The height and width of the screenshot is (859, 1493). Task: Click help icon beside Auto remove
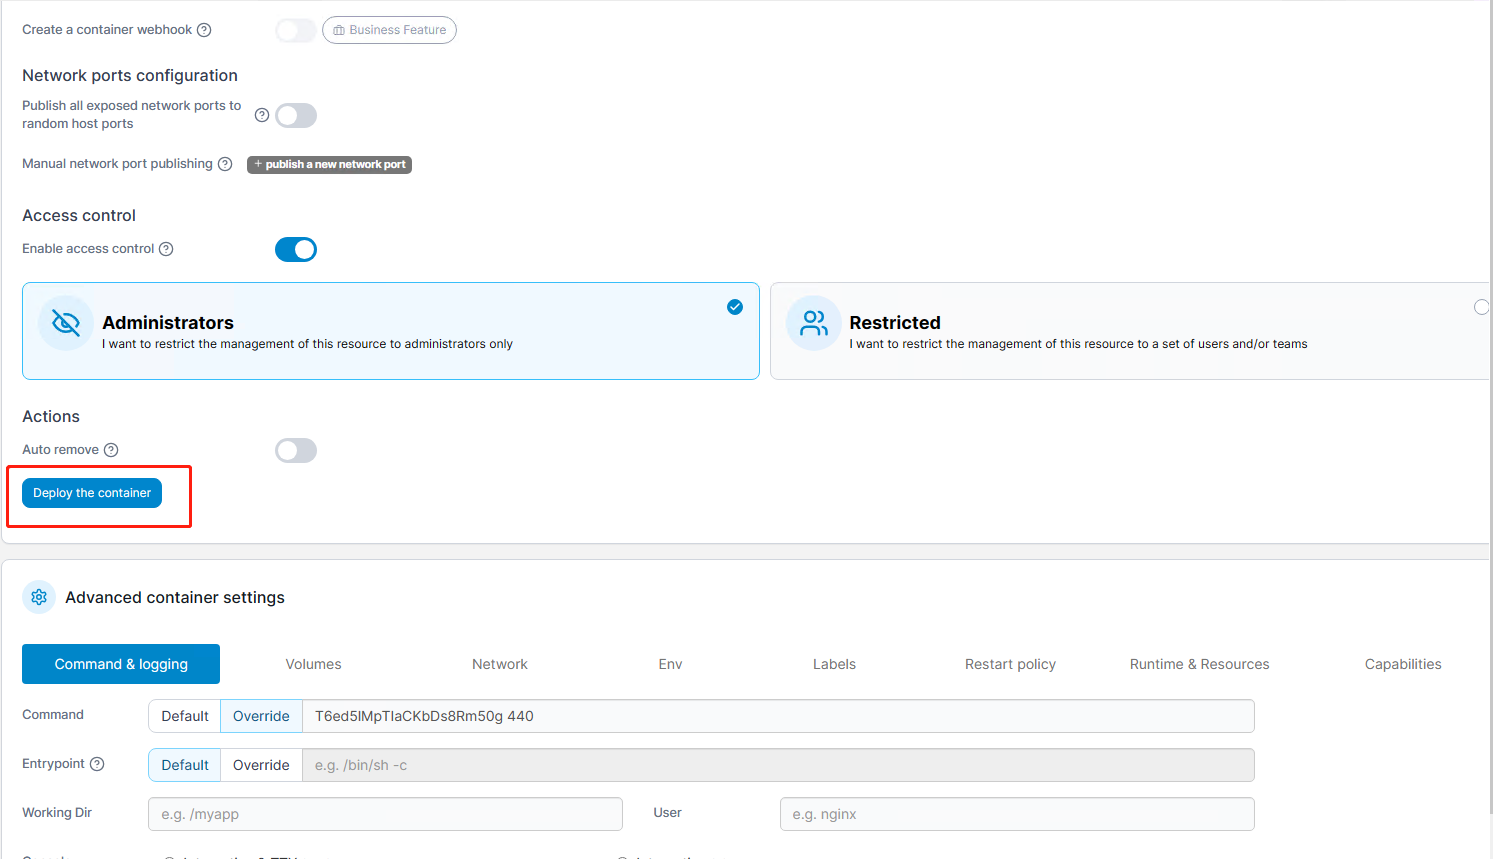pos(111,450)
